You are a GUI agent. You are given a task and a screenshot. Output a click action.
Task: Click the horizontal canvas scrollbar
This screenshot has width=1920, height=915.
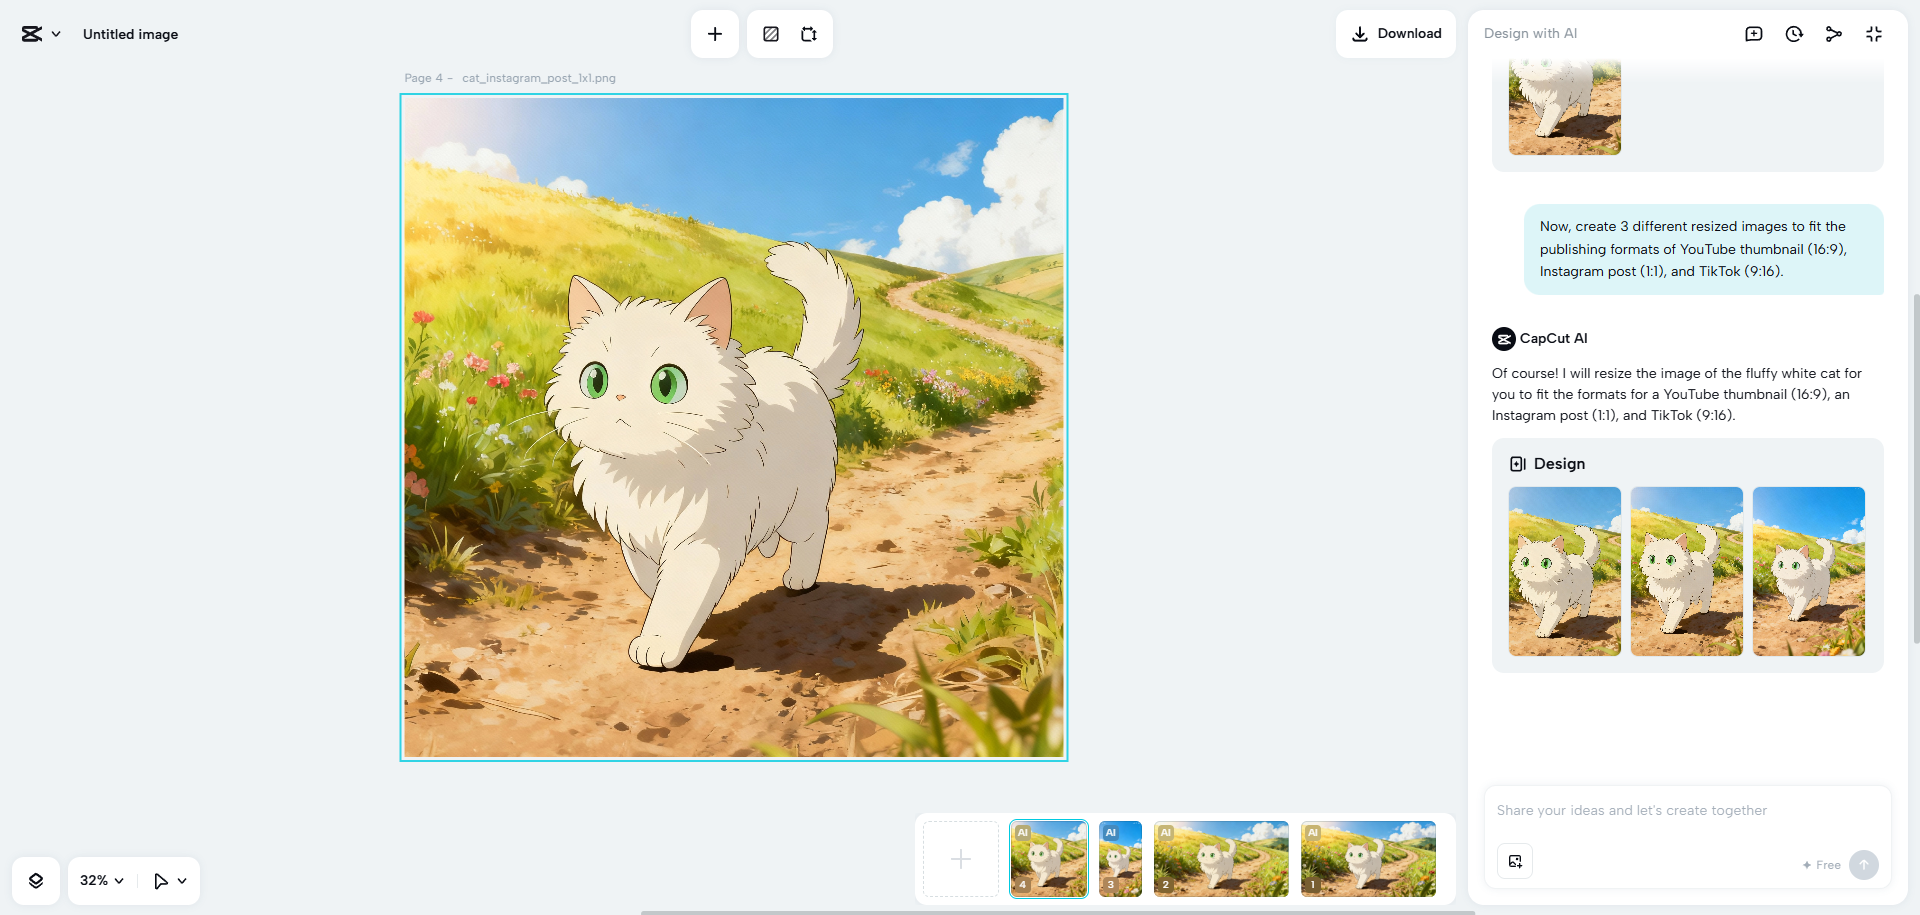[1058, 912]
